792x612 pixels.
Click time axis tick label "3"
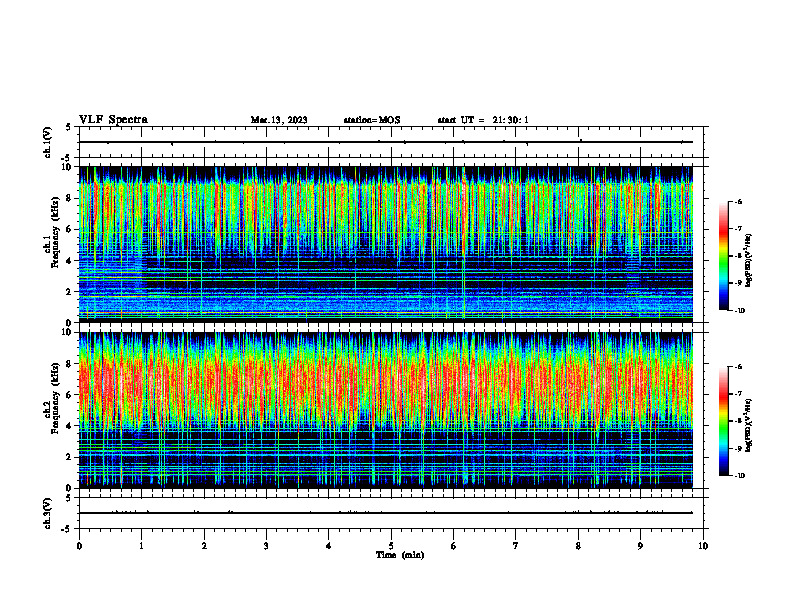[266, 546]
